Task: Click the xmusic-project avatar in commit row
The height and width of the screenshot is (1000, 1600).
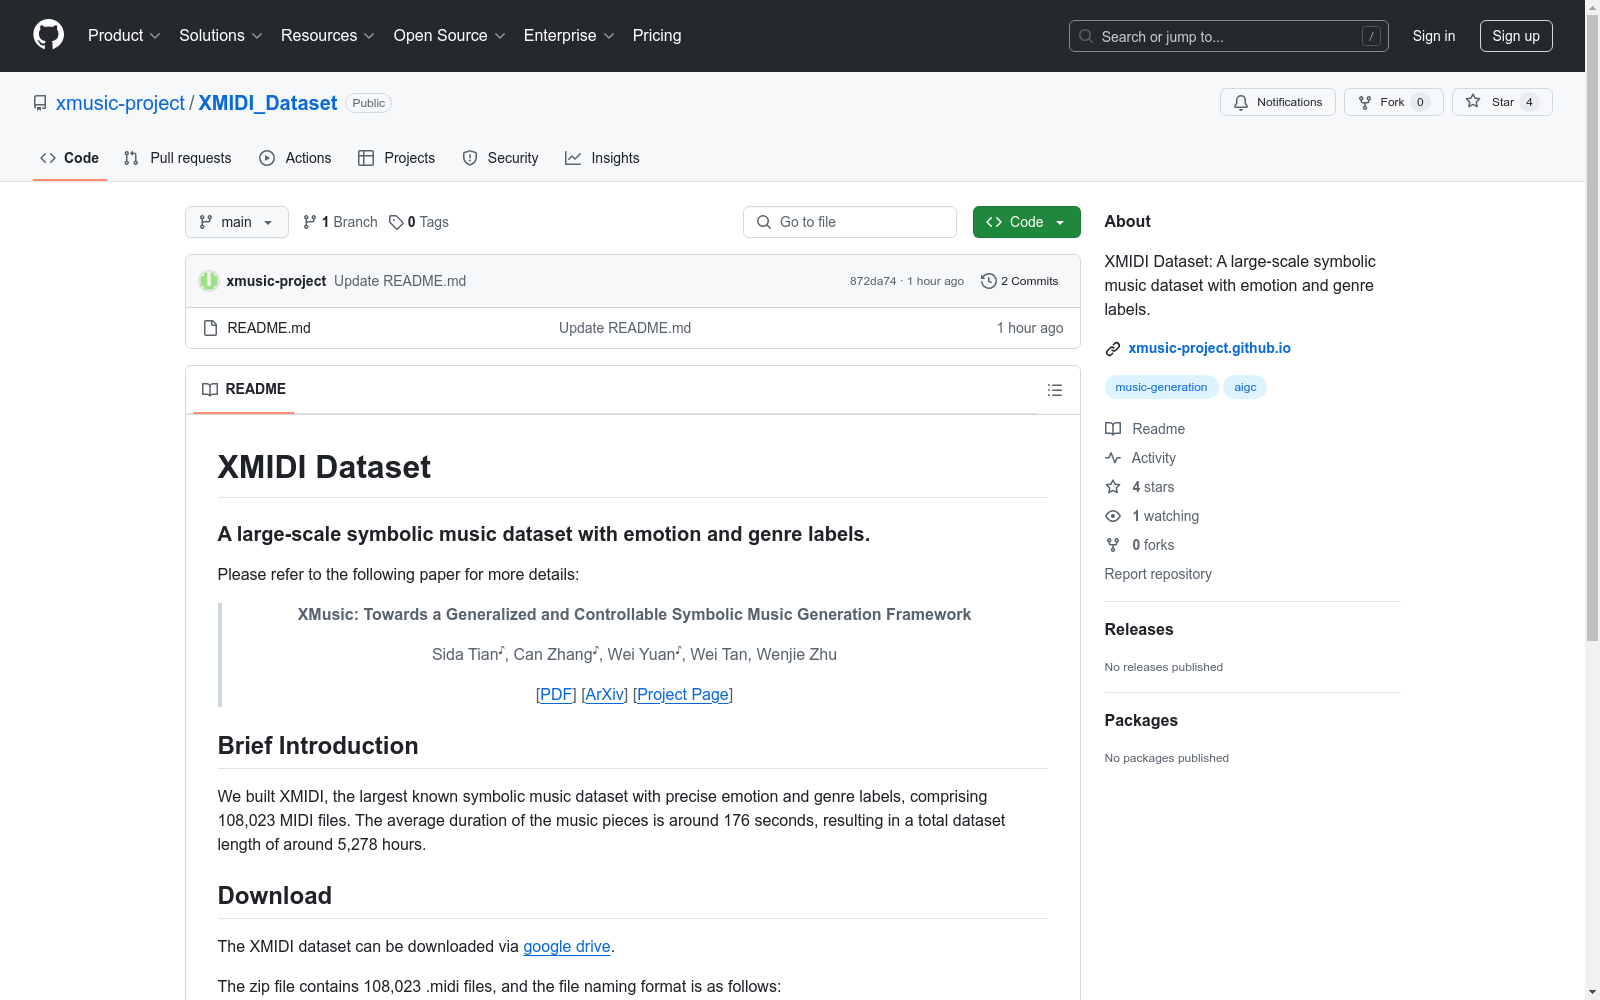Action: tap(208, 281)
